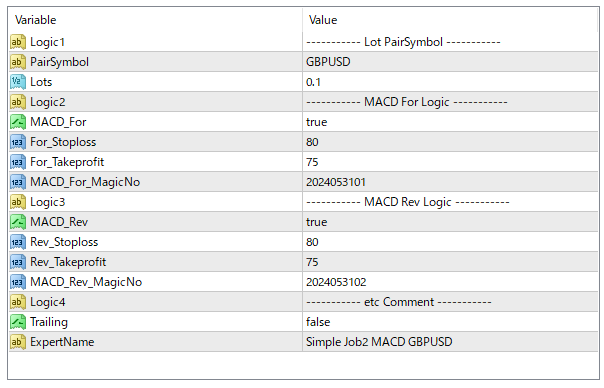
Task: Edit the For_Takeprofit value 75
Action: click(450, 162)
